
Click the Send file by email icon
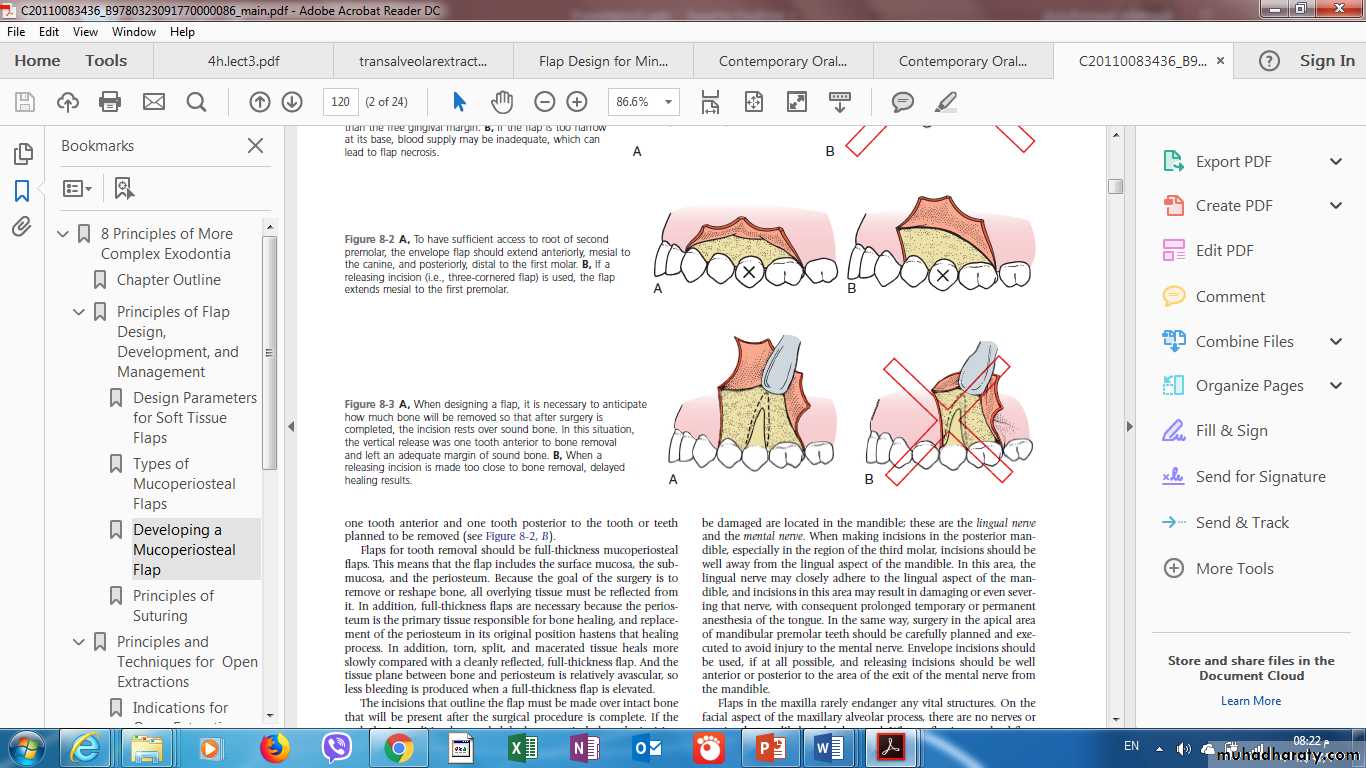point(153,102)
